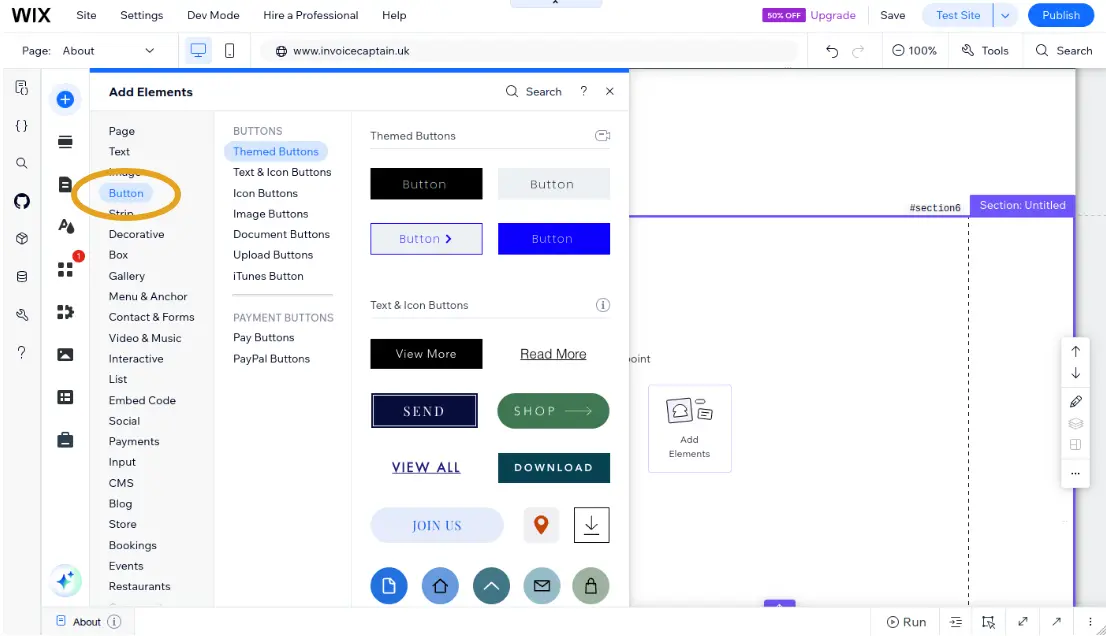Click info icon next to Text & Icon Buttons

(x=602, y=305)
